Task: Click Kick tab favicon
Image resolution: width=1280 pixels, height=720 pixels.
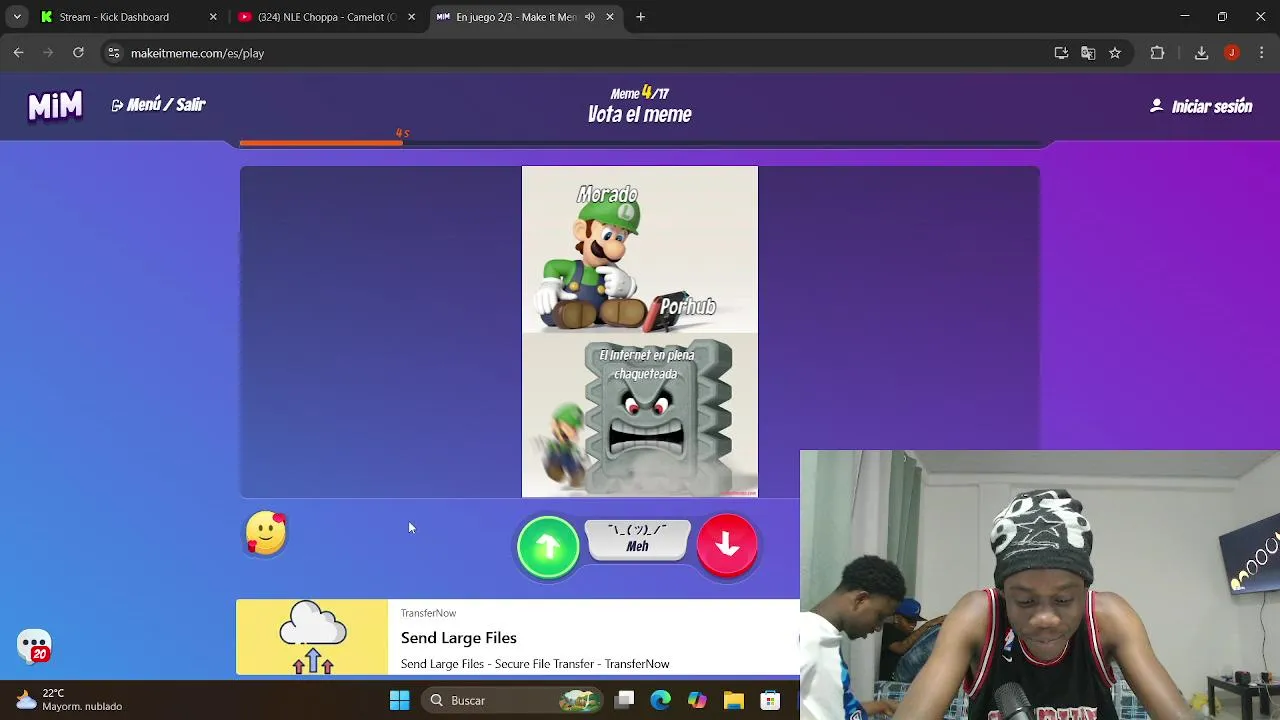Action: click(x=46, y=17)
